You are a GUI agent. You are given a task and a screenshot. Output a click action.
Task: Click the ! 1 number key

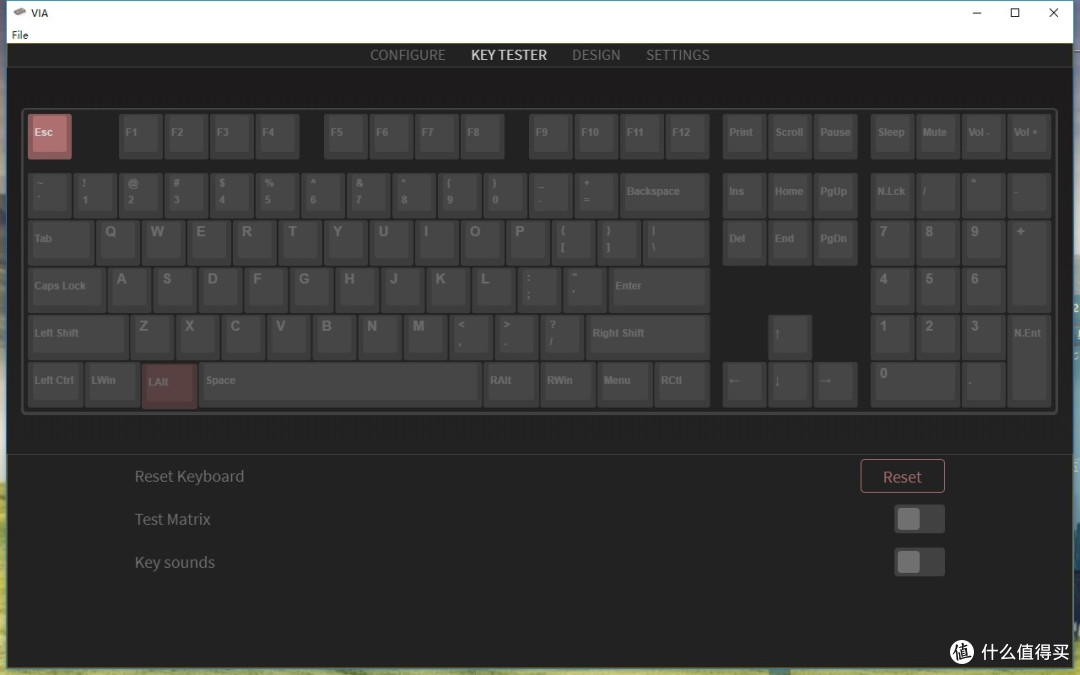95,196
